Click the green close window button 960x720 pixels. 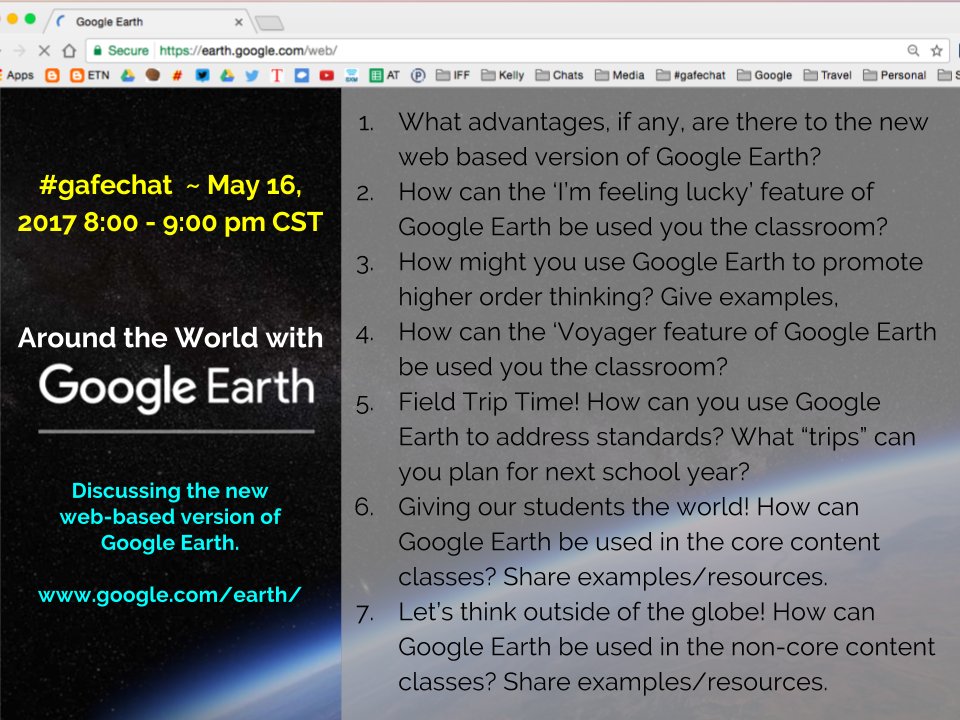point(30,19)
